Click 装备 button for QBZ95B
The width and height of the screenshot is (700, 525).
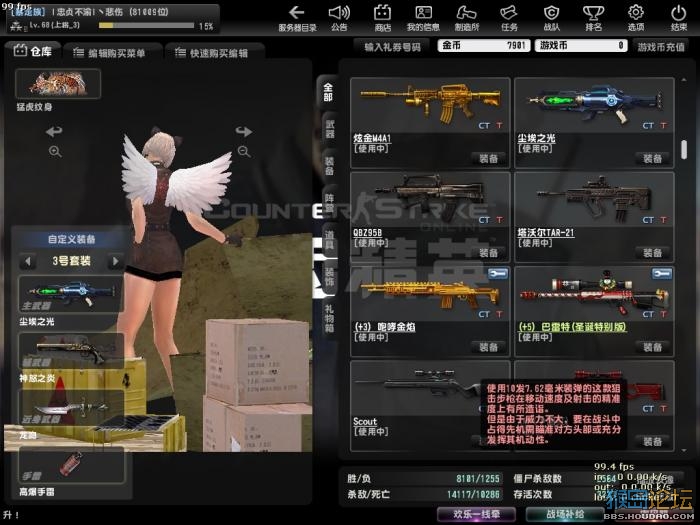pos(488,253)
